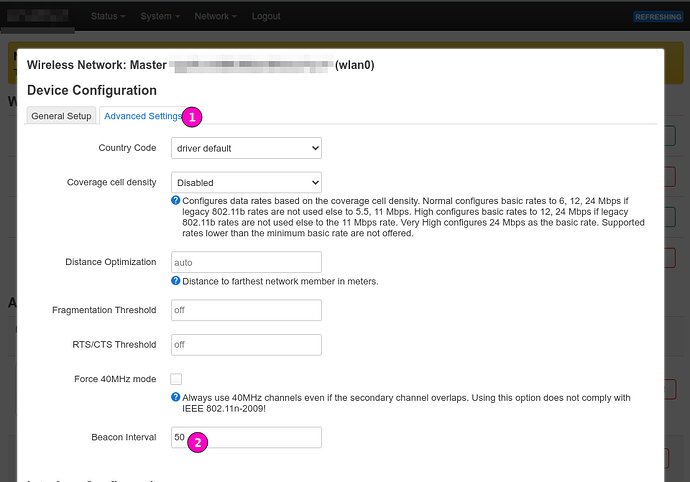Viewport: 690px width, 482px height.
Task: Focus the Fragmentation Threshold field
Action: (x=246, y=310)
